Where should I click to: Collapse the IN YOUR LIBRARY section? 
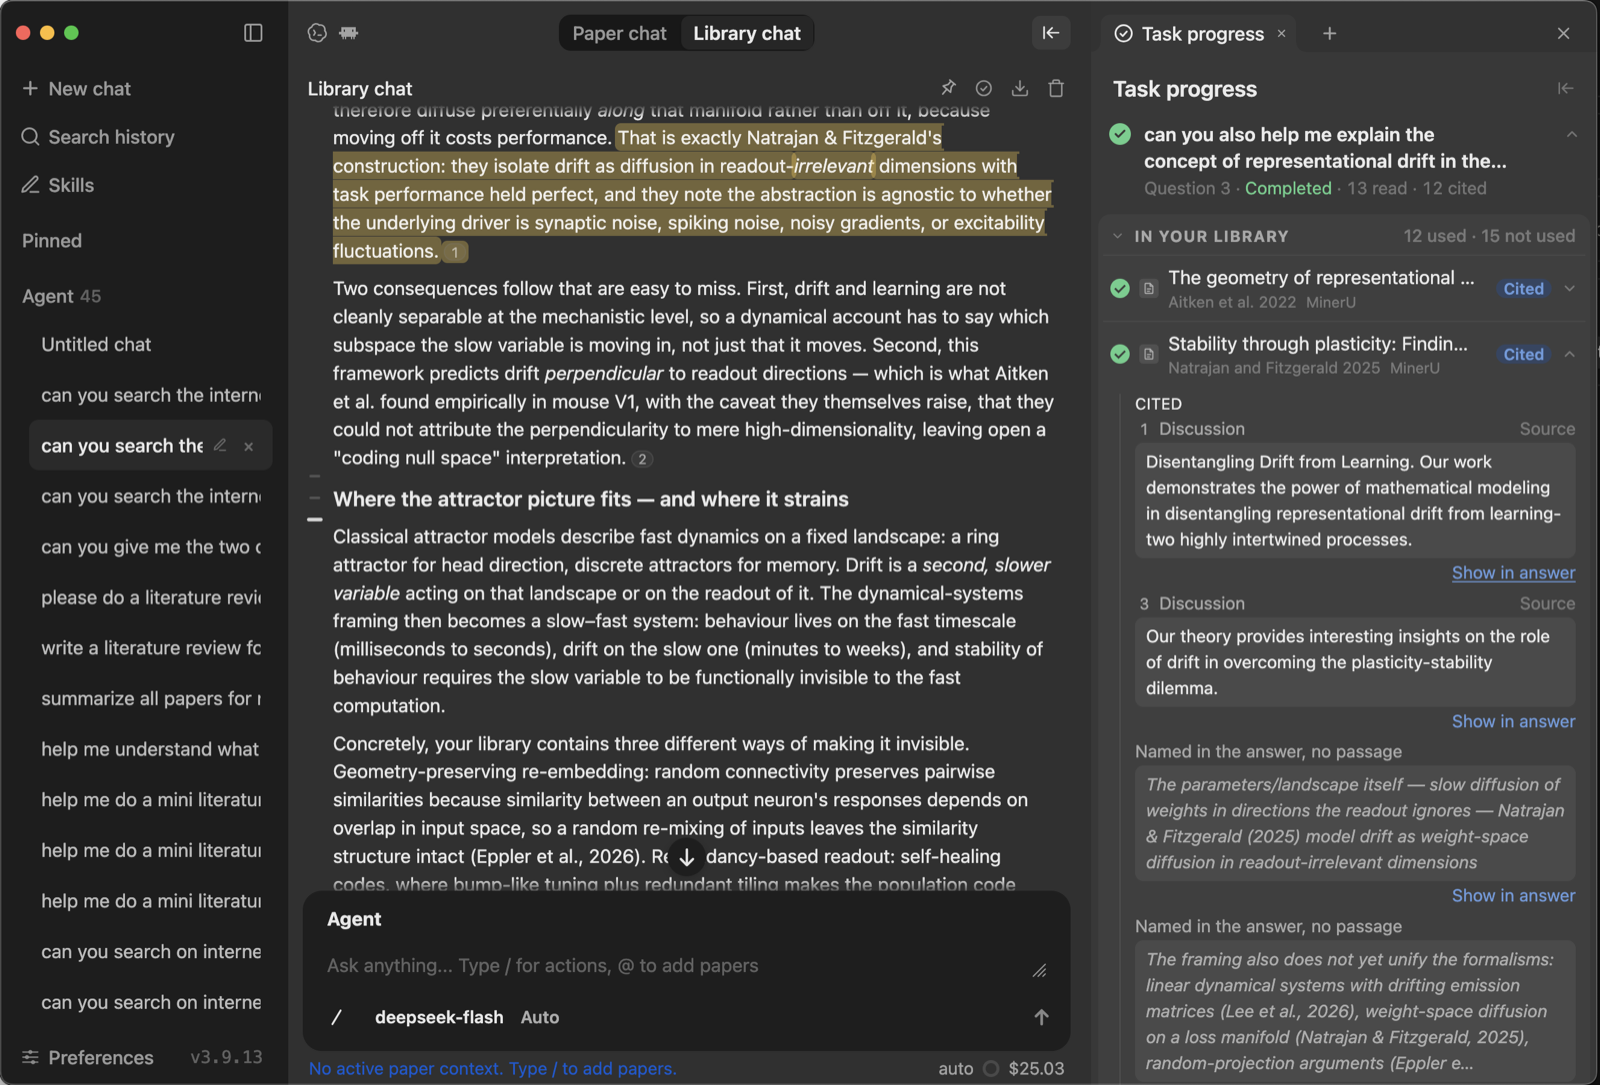coord(1118,236)
